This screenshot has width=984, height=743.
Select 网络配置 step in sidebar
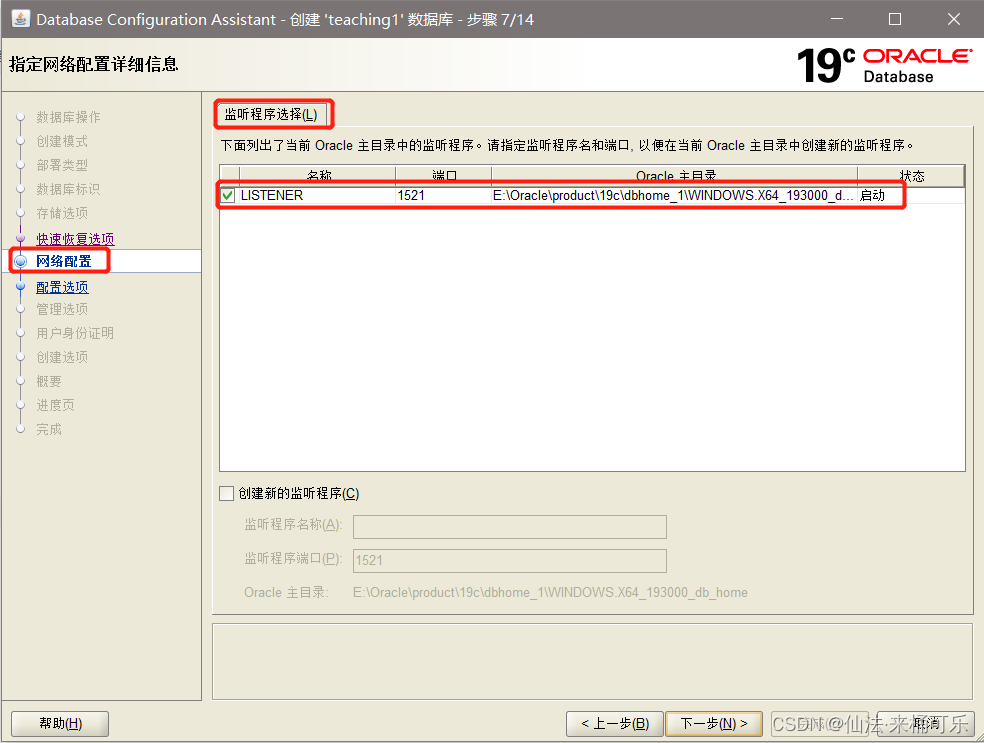pos(63,261)
